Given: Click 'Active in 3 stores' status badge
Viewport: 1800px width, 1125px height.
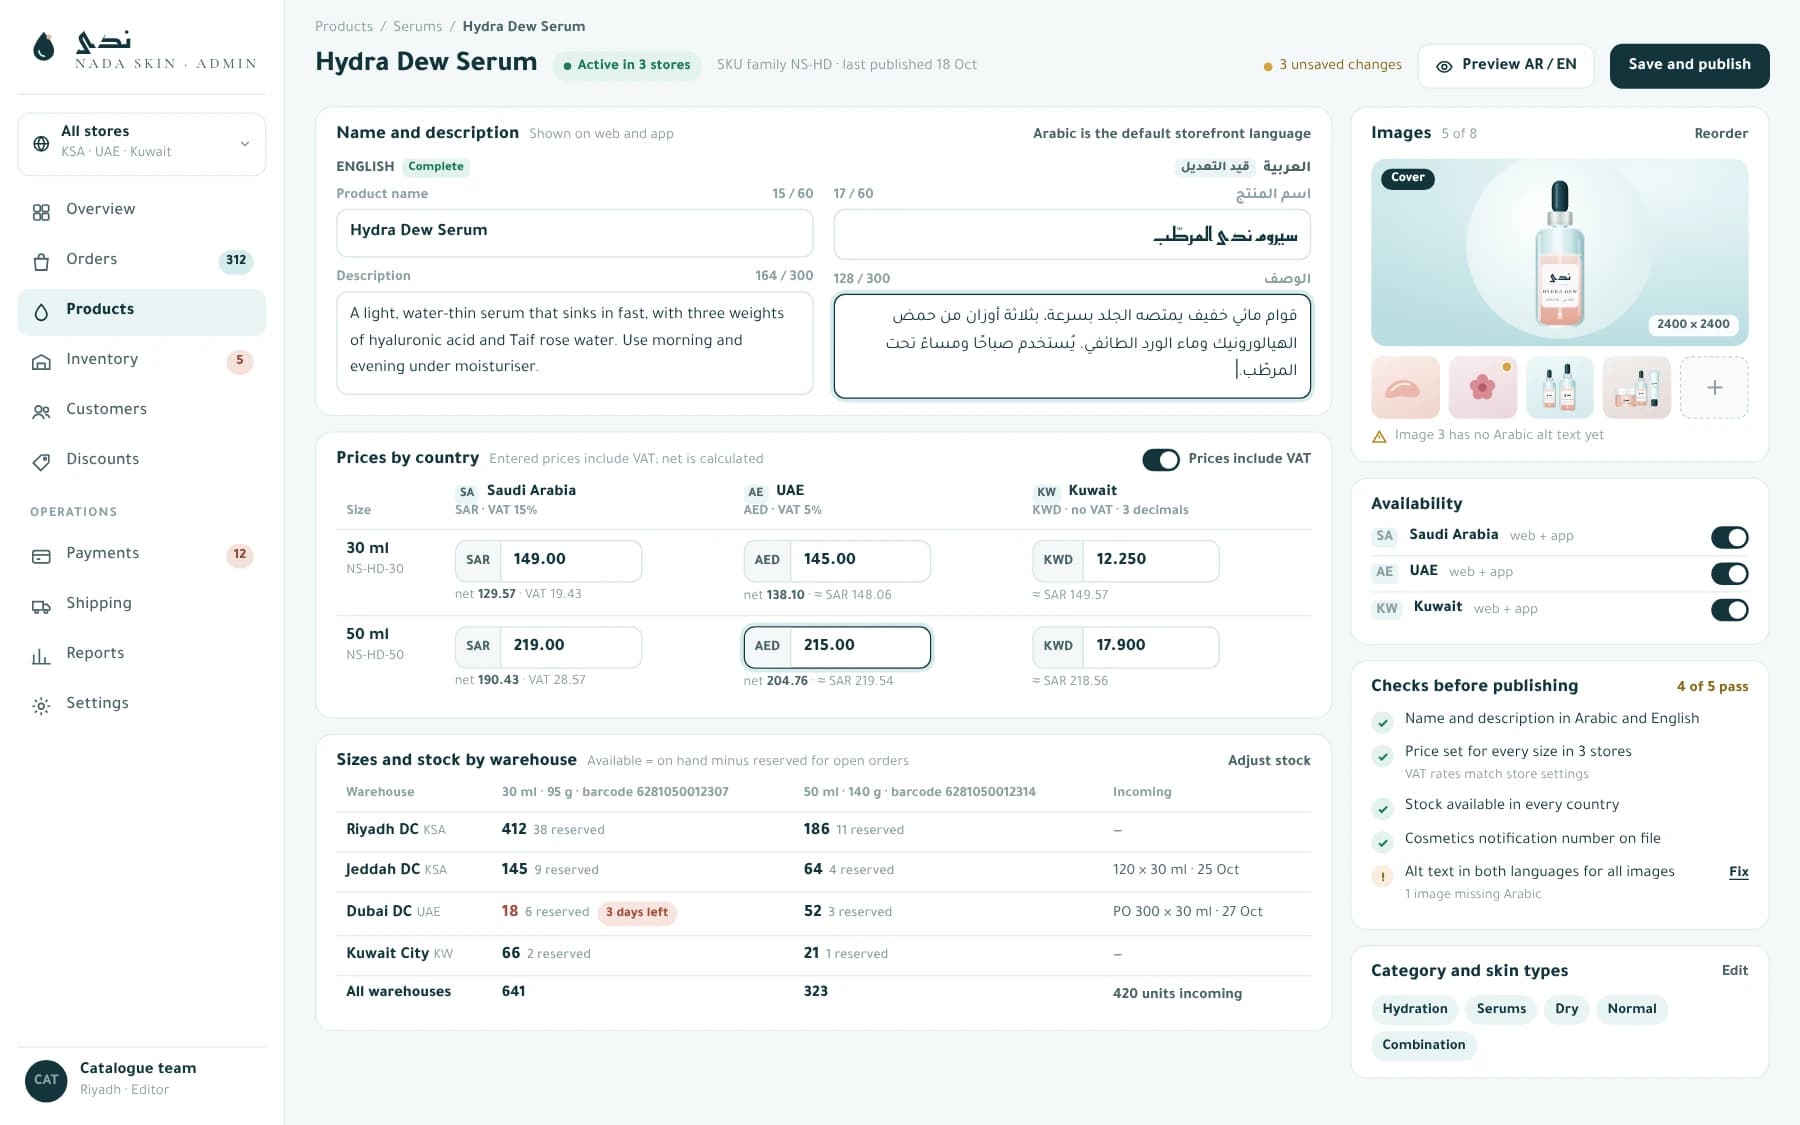Looking at the screenshot, I should 627,65.
